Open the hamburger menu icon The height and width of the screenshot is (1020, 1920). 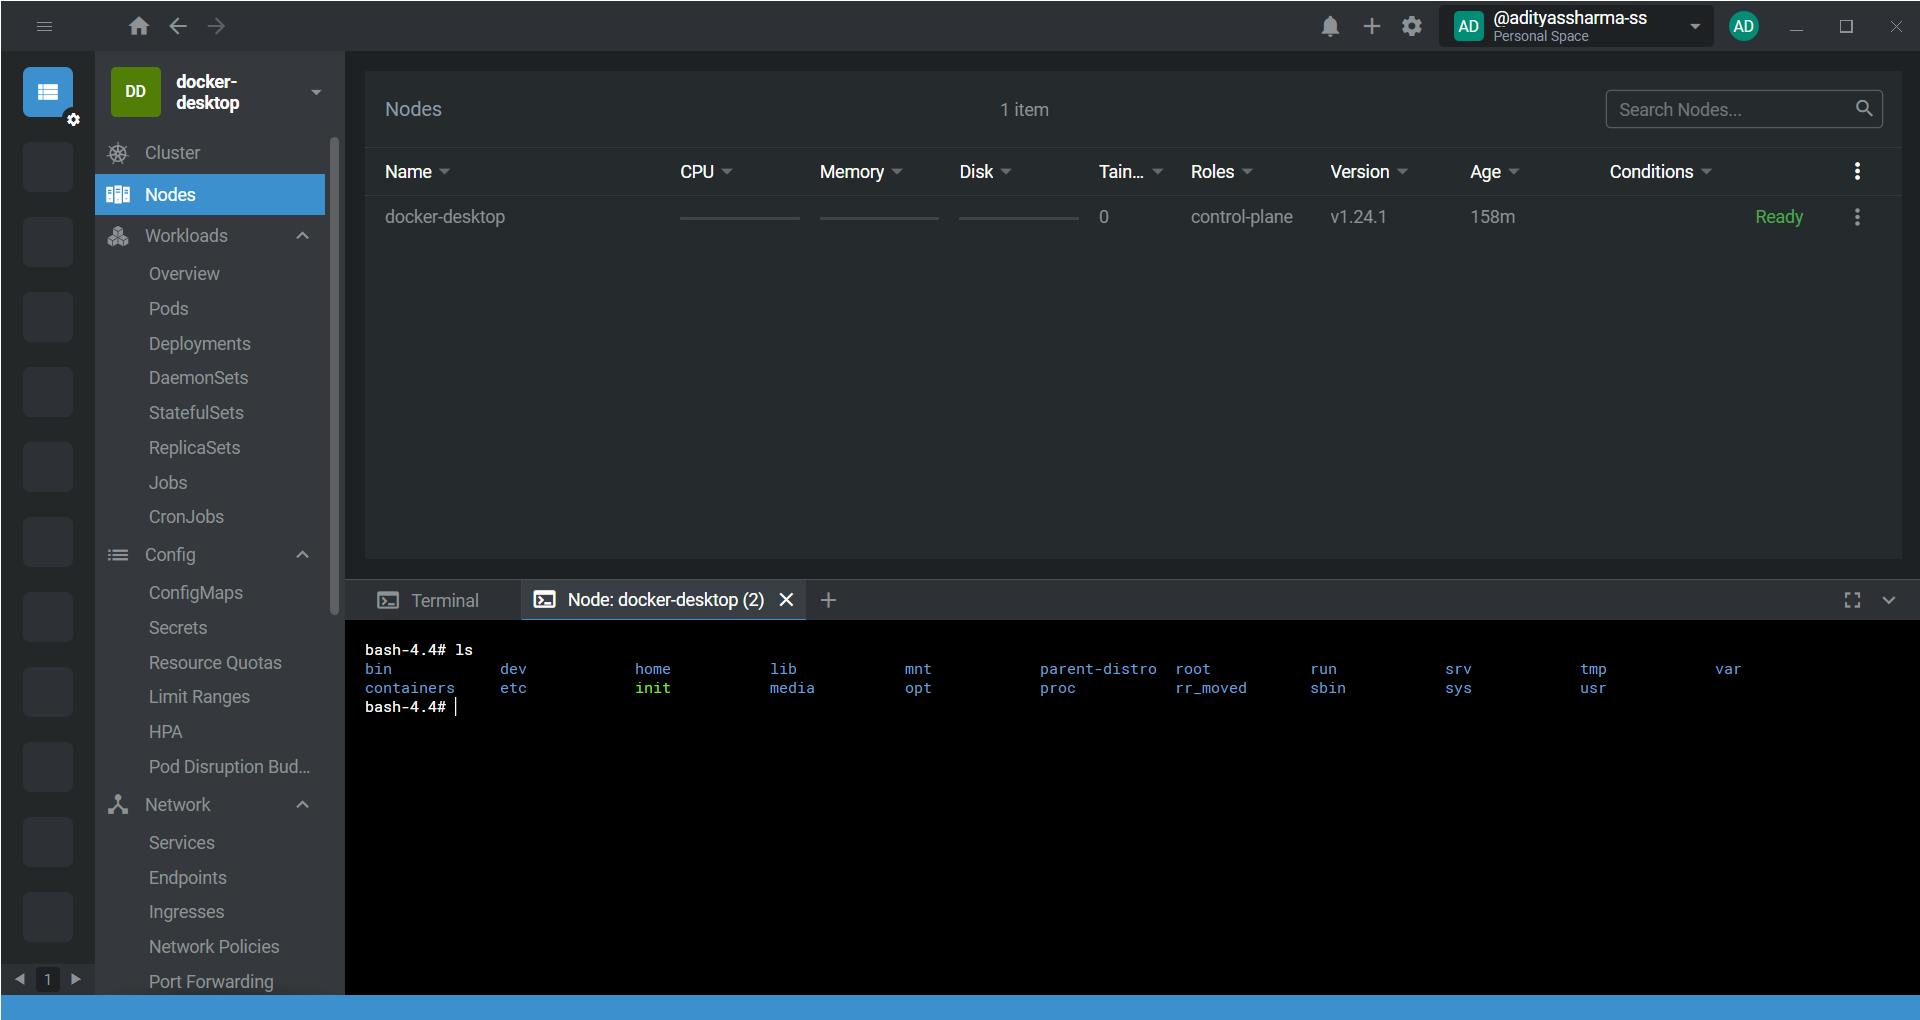coord(44,27)
